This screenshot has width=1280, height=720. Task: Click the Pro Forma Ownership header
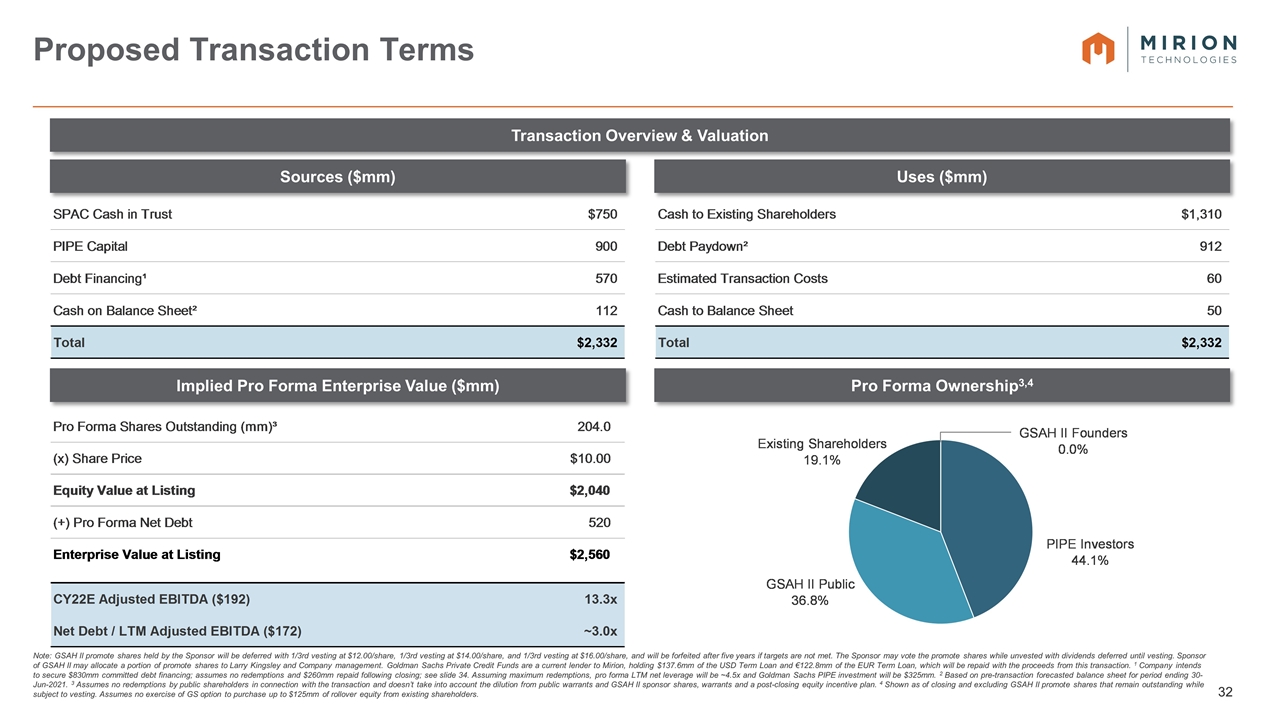[x=941, y=386]
